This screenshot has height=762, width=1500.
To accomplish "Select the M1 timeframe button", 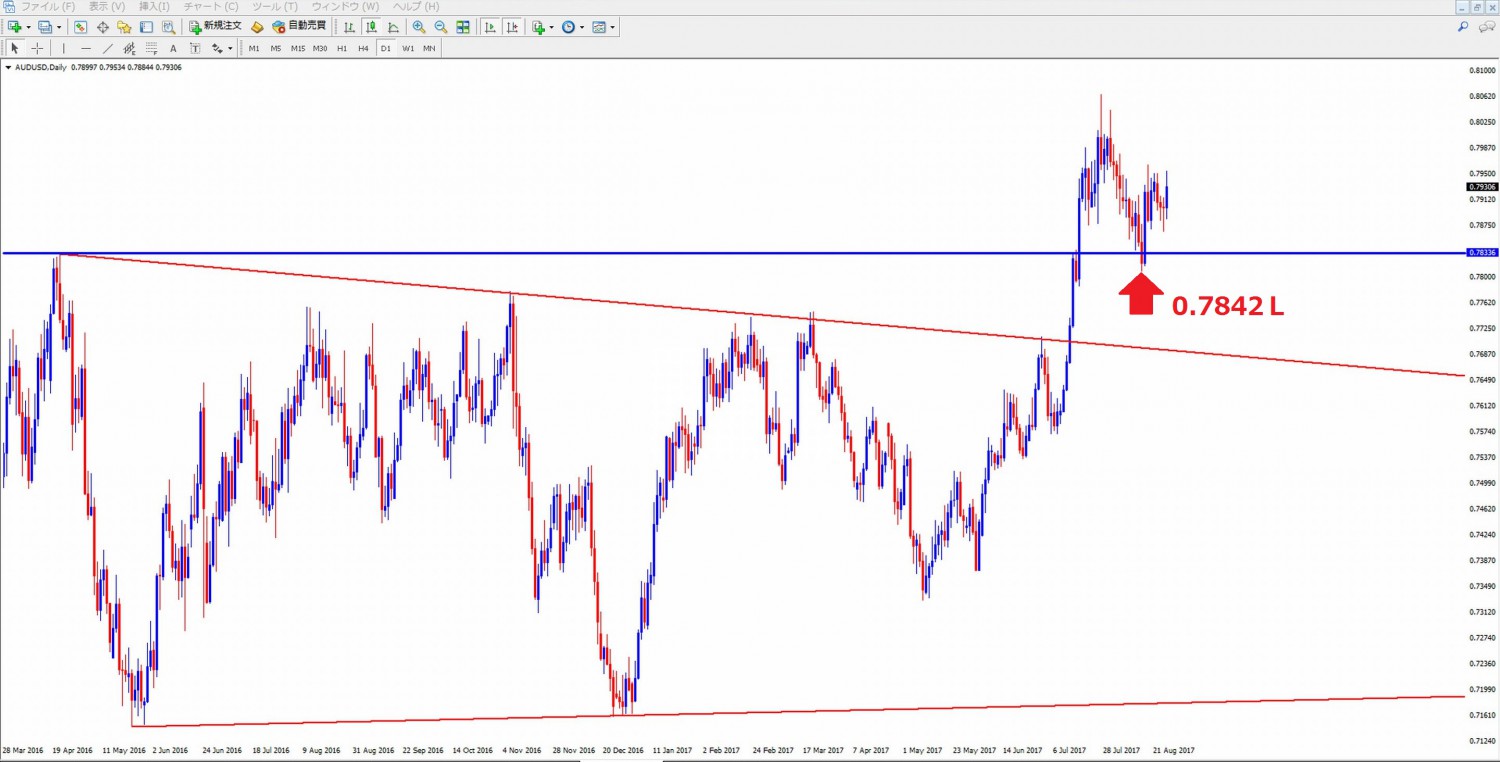I will [254, 48].
